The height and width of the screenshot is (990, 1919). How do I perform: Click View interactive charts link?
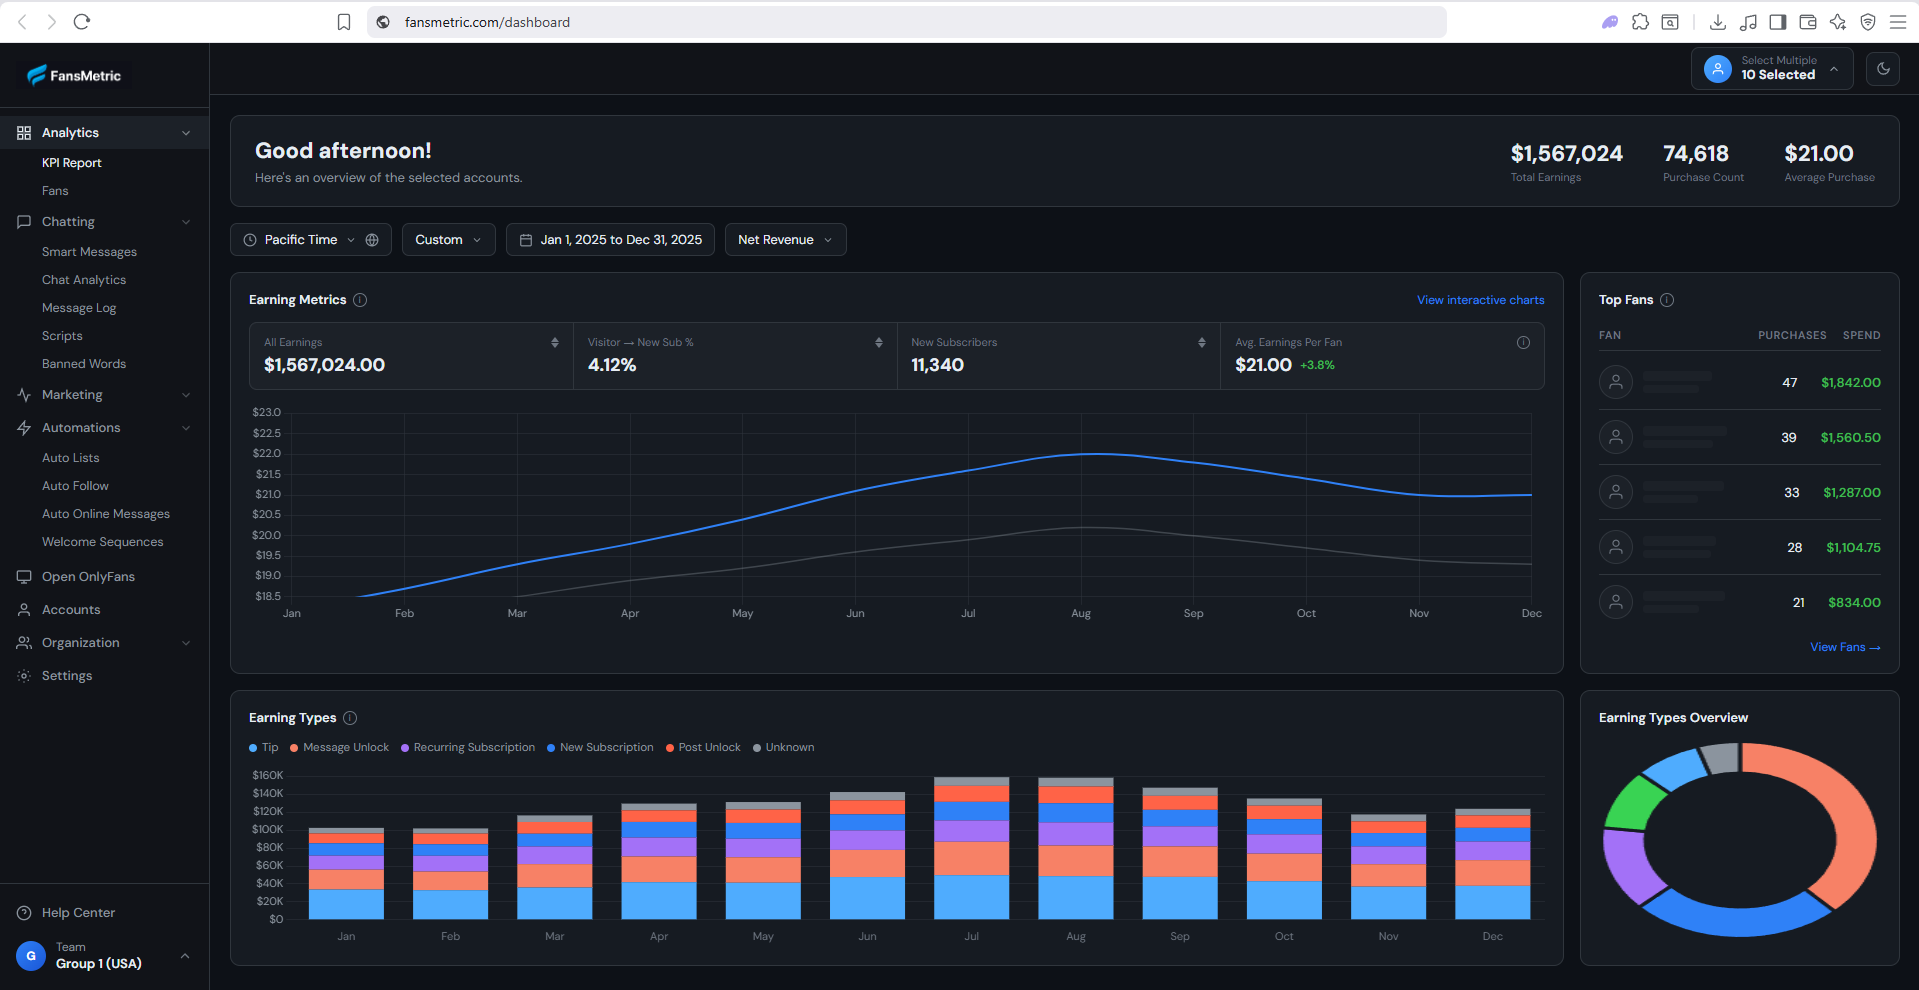1480,300
